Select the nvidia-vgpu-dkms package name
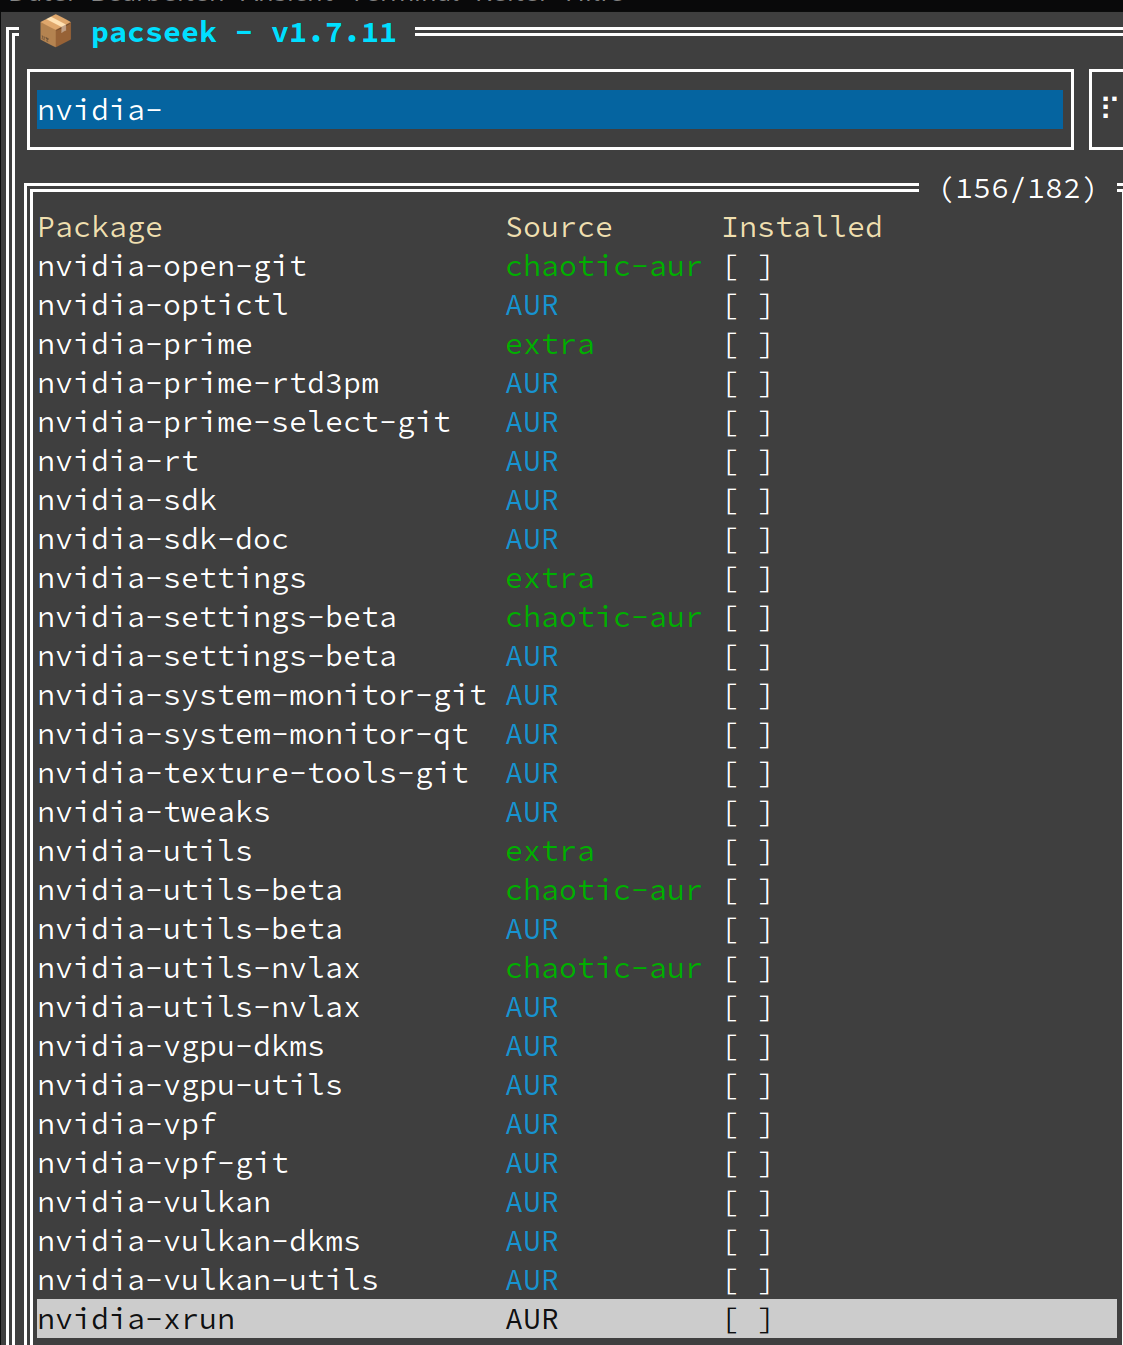This screenshot has width=1123, height=1345. click(181, 1047)
